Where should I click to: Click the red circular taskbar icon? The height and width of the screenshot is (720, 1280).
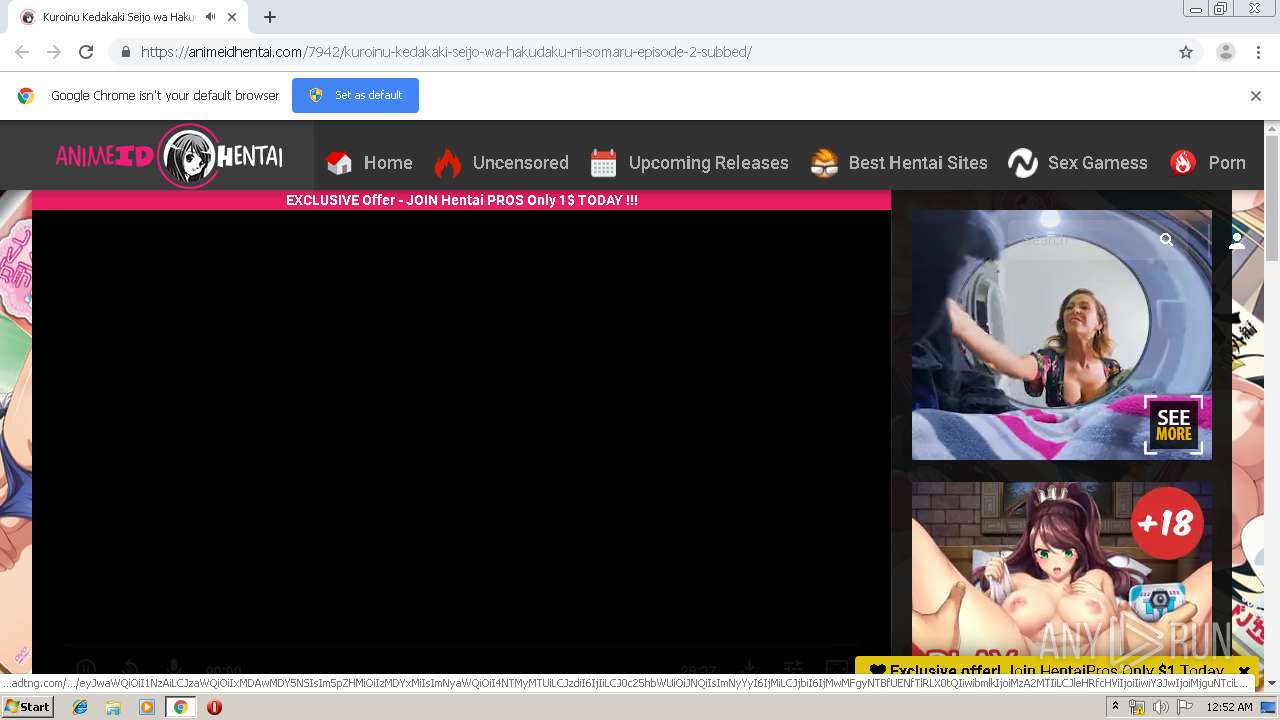(x=214, y=707)
